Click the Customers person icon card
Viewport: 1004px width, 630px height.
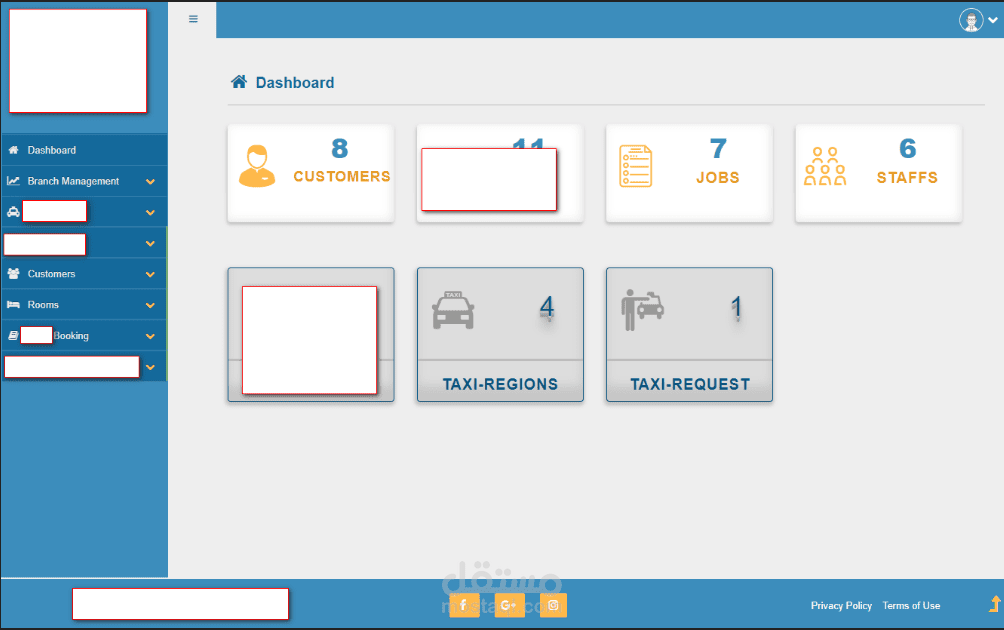[x=257, y=166]
